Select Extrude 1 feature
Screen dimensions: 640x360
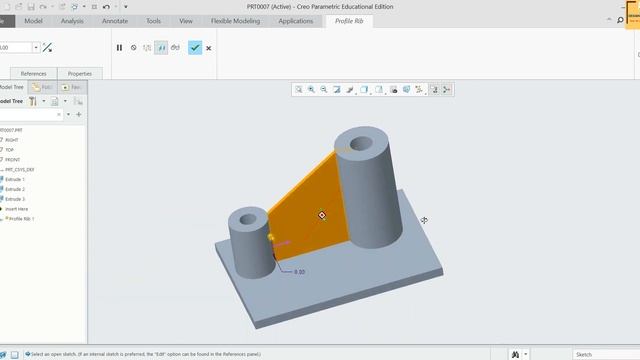(x=15, y=179)
